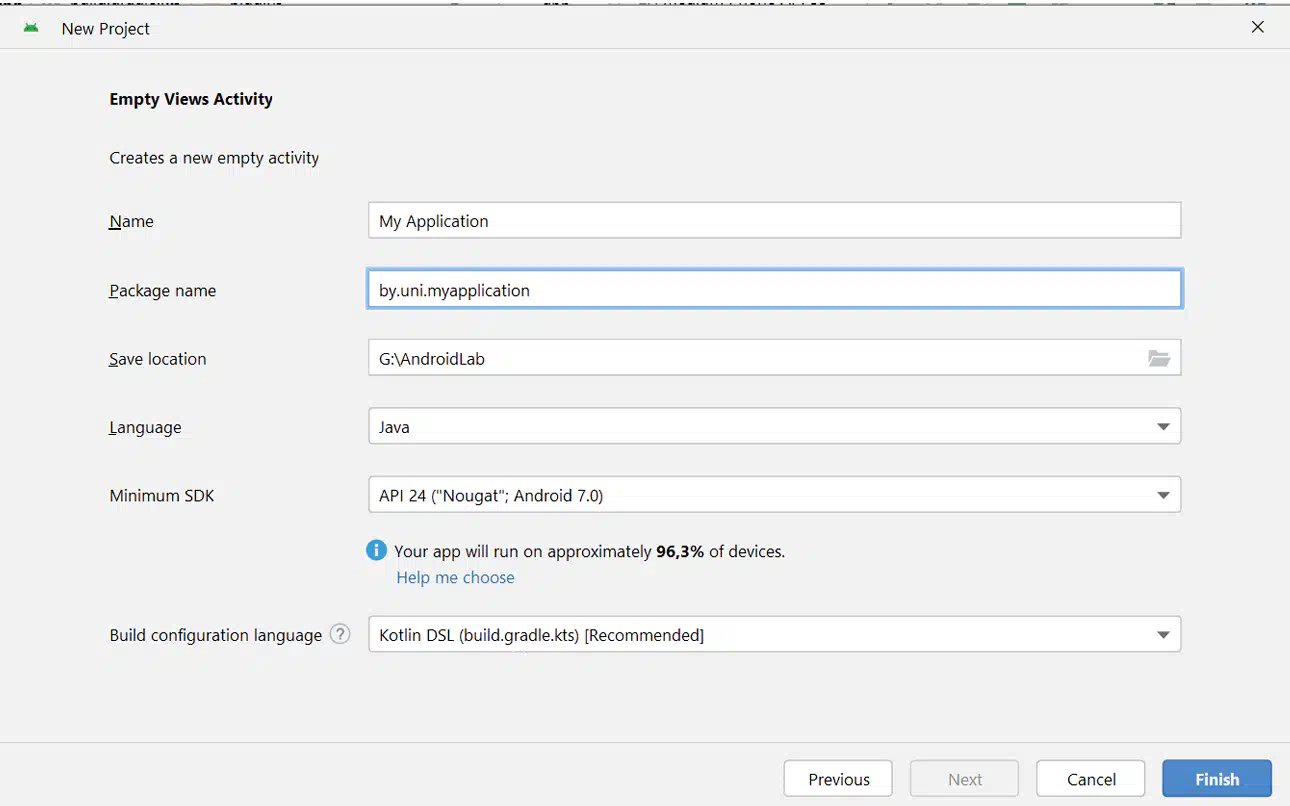
Task: Click the Android logo in the title bar
Action: pos(31,28)
